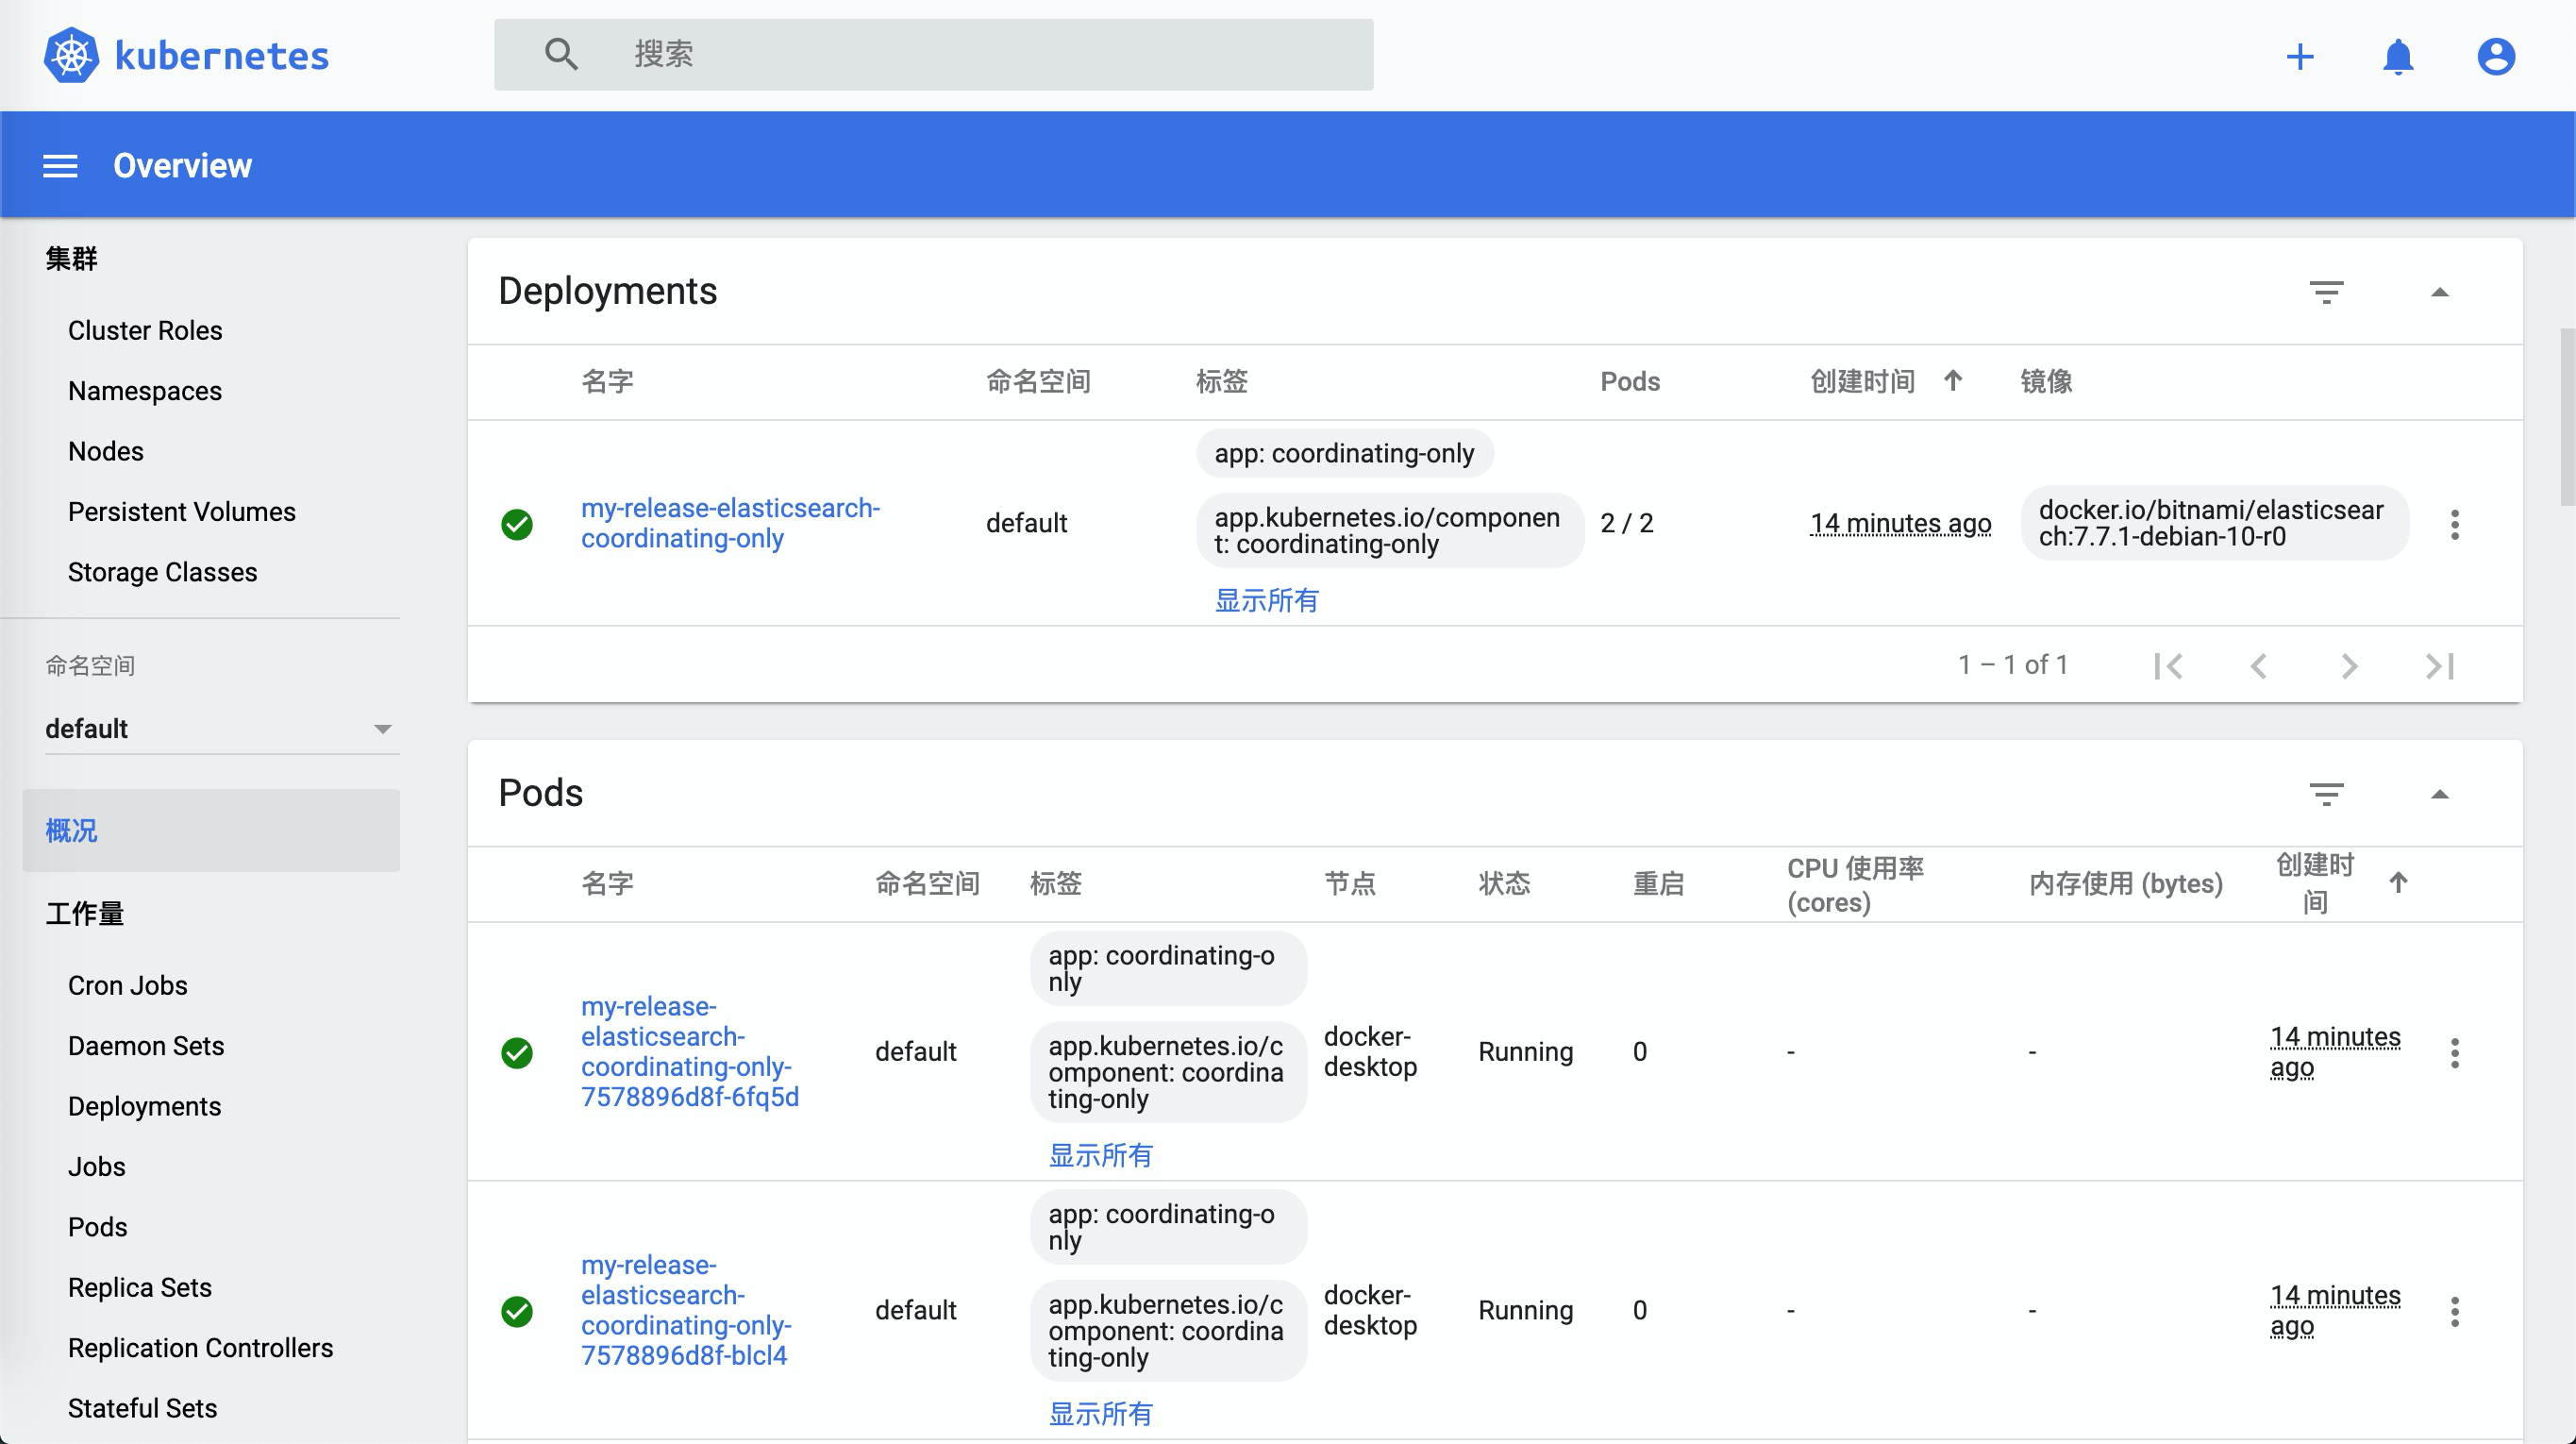2576x1444 pixels.
Task: Open deployment my-release-elasticsearch-coordinating-only
Action: point(730,522)
